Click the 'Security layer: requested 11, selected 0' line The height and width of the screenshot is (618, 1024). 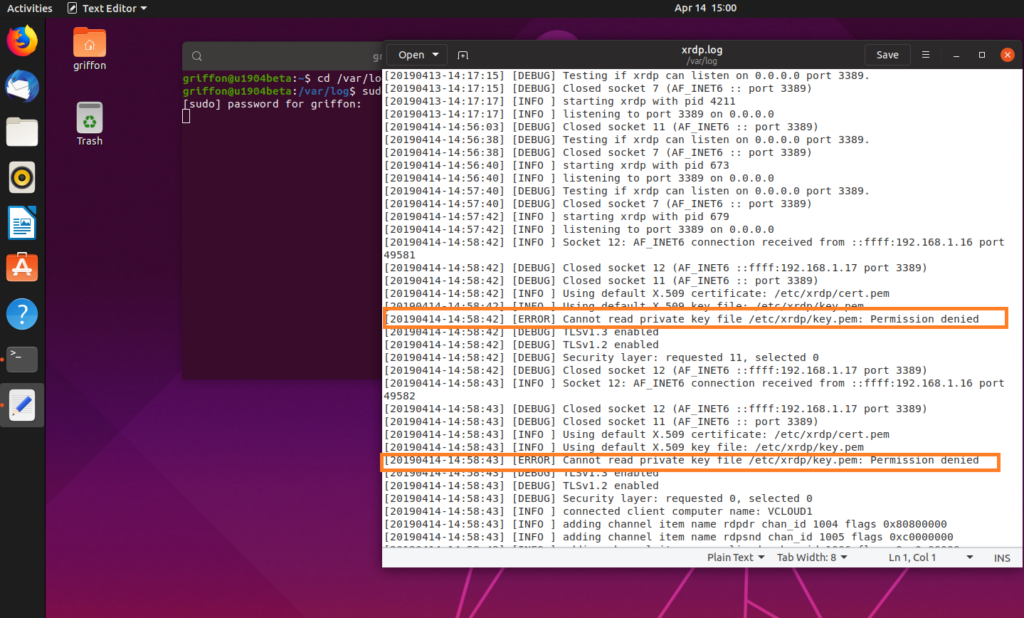601,357
